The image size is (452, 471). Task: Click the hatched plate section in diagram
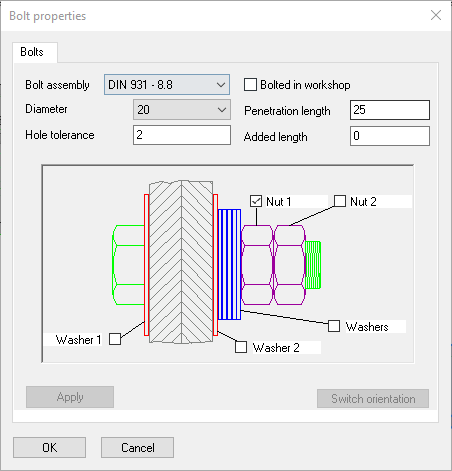coord(181,262)
